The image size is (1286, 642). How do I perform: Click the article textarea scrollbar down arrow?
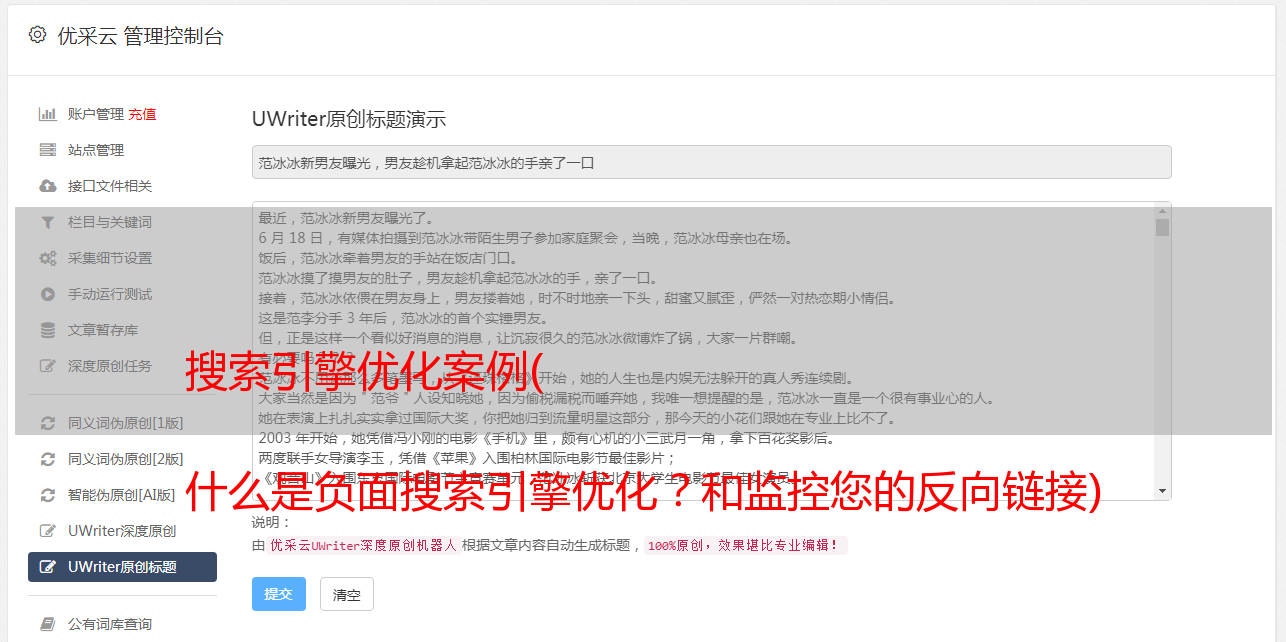(1162, 491)
